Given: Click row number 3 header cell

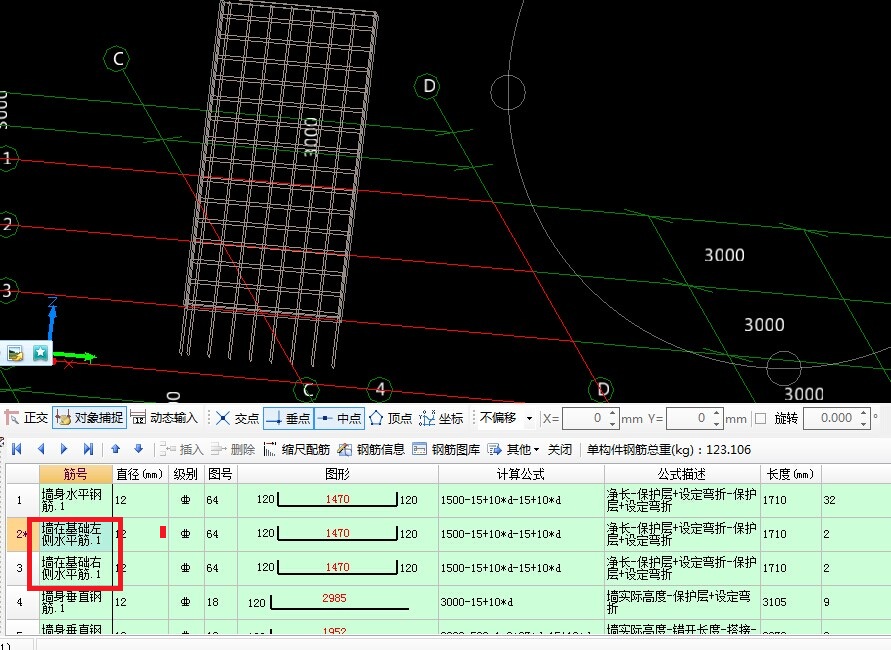Looking at the screenshot, I should [x=21, y=568].
